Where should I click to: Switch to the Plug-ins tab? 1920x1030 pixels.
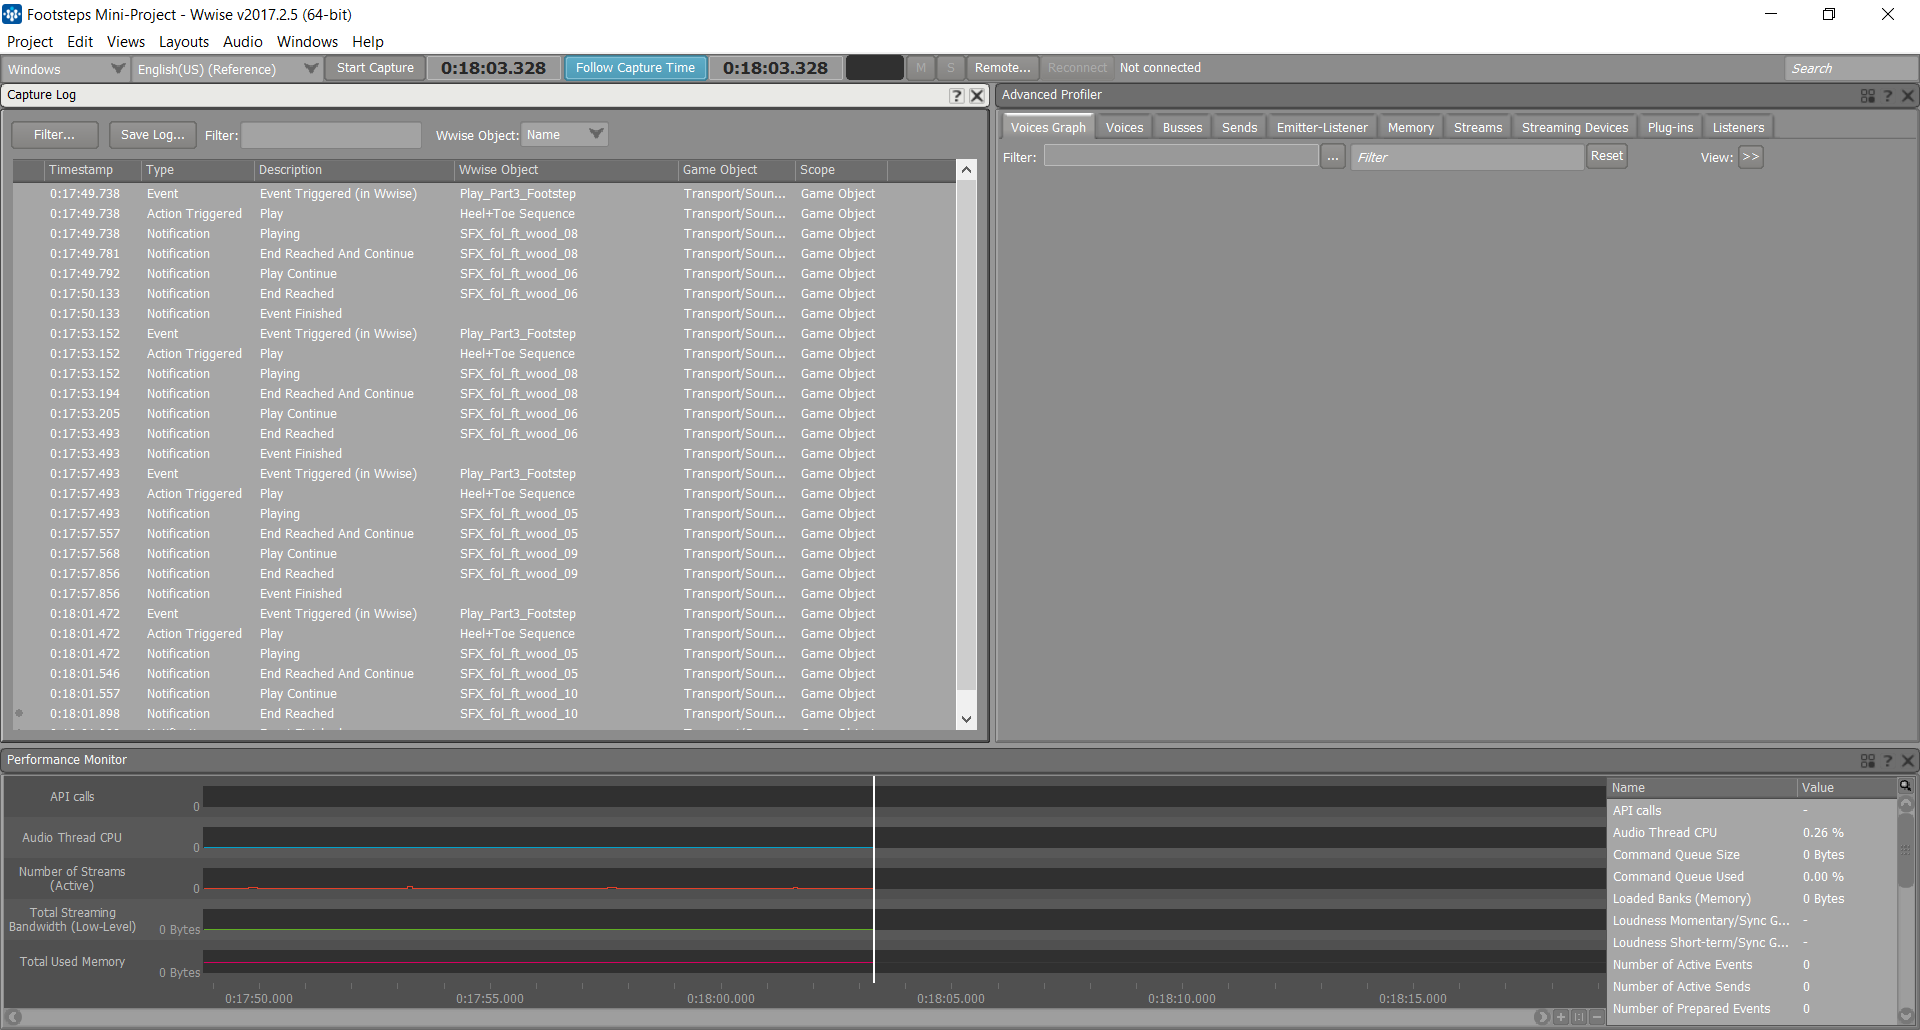(x=1670, y=127)
